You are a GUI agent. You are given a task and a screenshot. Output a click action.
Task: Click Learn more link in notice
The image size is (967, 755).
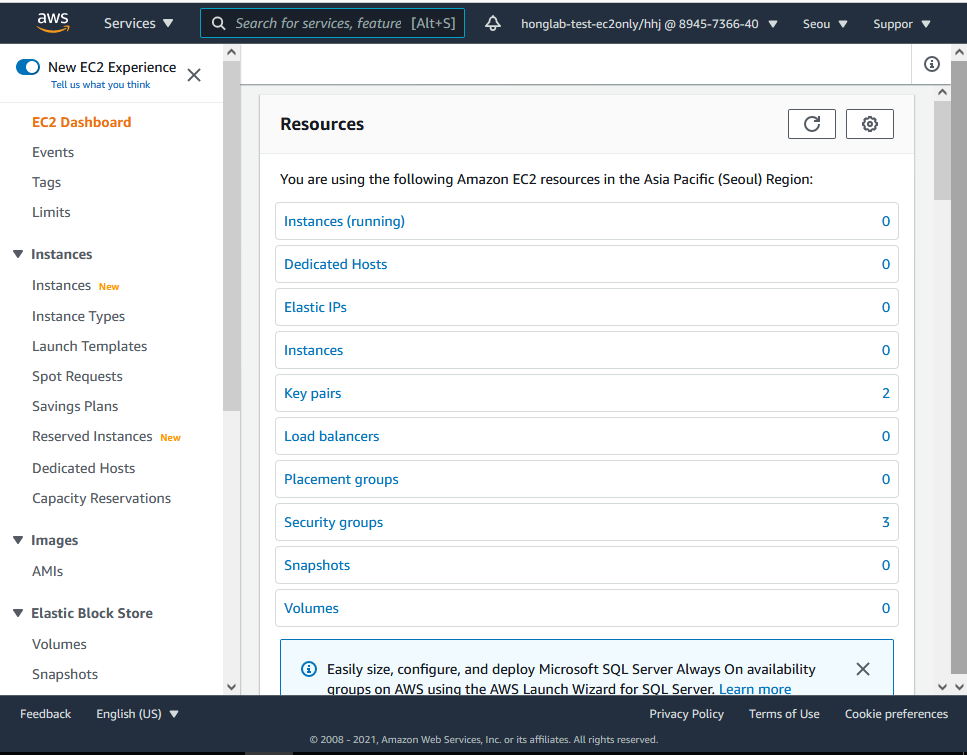tap(755, 689)
